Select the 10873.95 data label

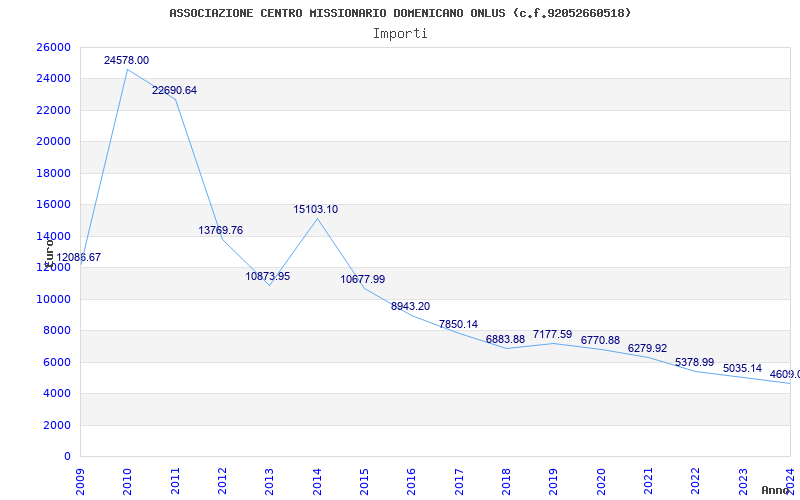pyautogui.click(x=268, y=276)
